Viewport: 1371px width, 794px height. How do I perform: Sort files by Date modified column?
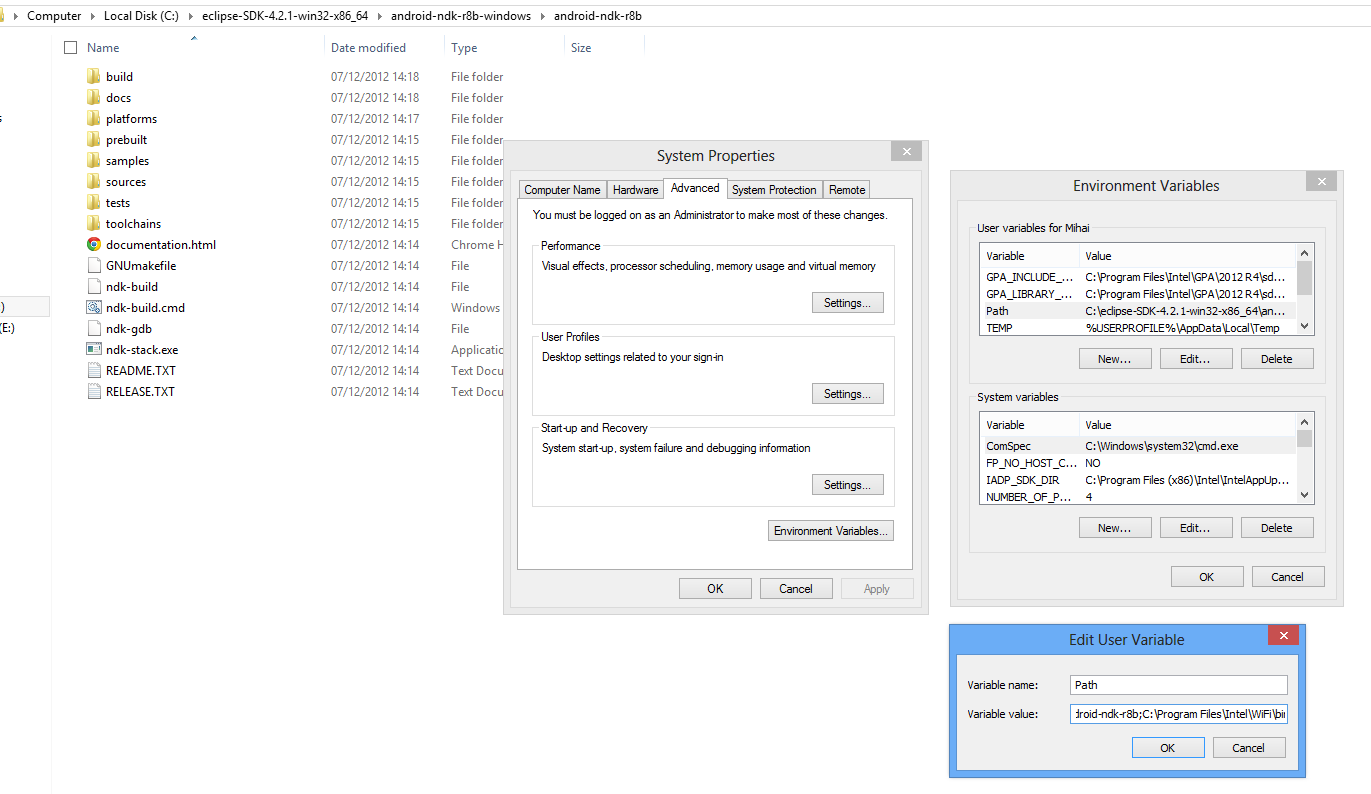368,48
